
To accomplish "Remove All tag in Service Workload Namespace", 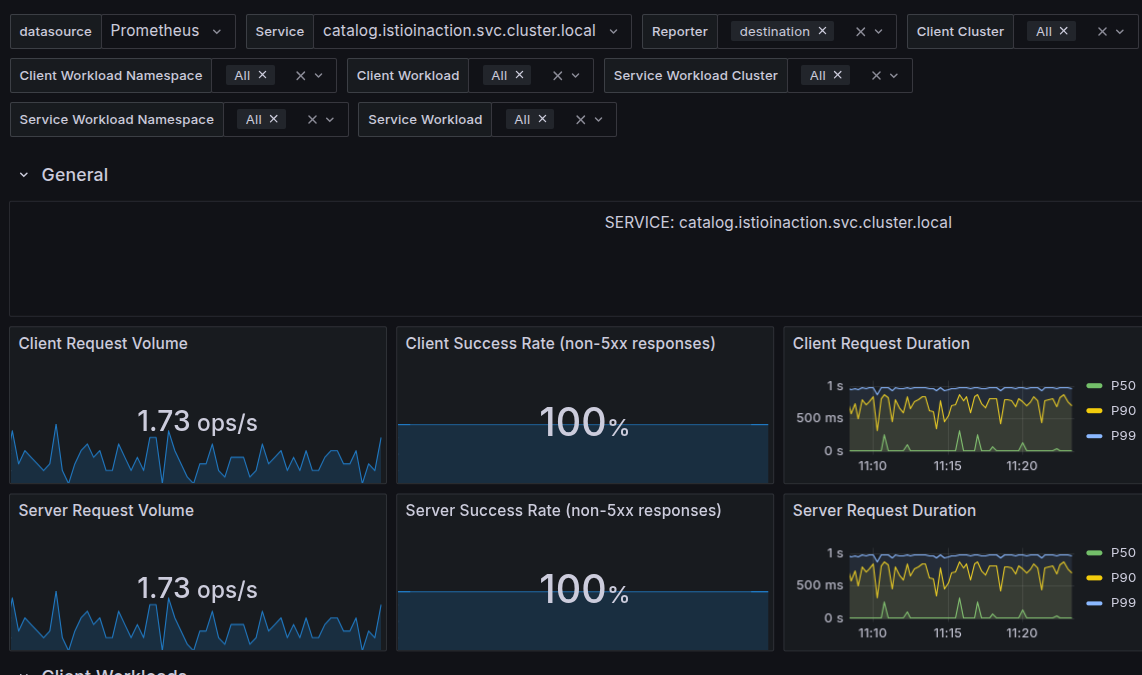I will pos(274,119).
